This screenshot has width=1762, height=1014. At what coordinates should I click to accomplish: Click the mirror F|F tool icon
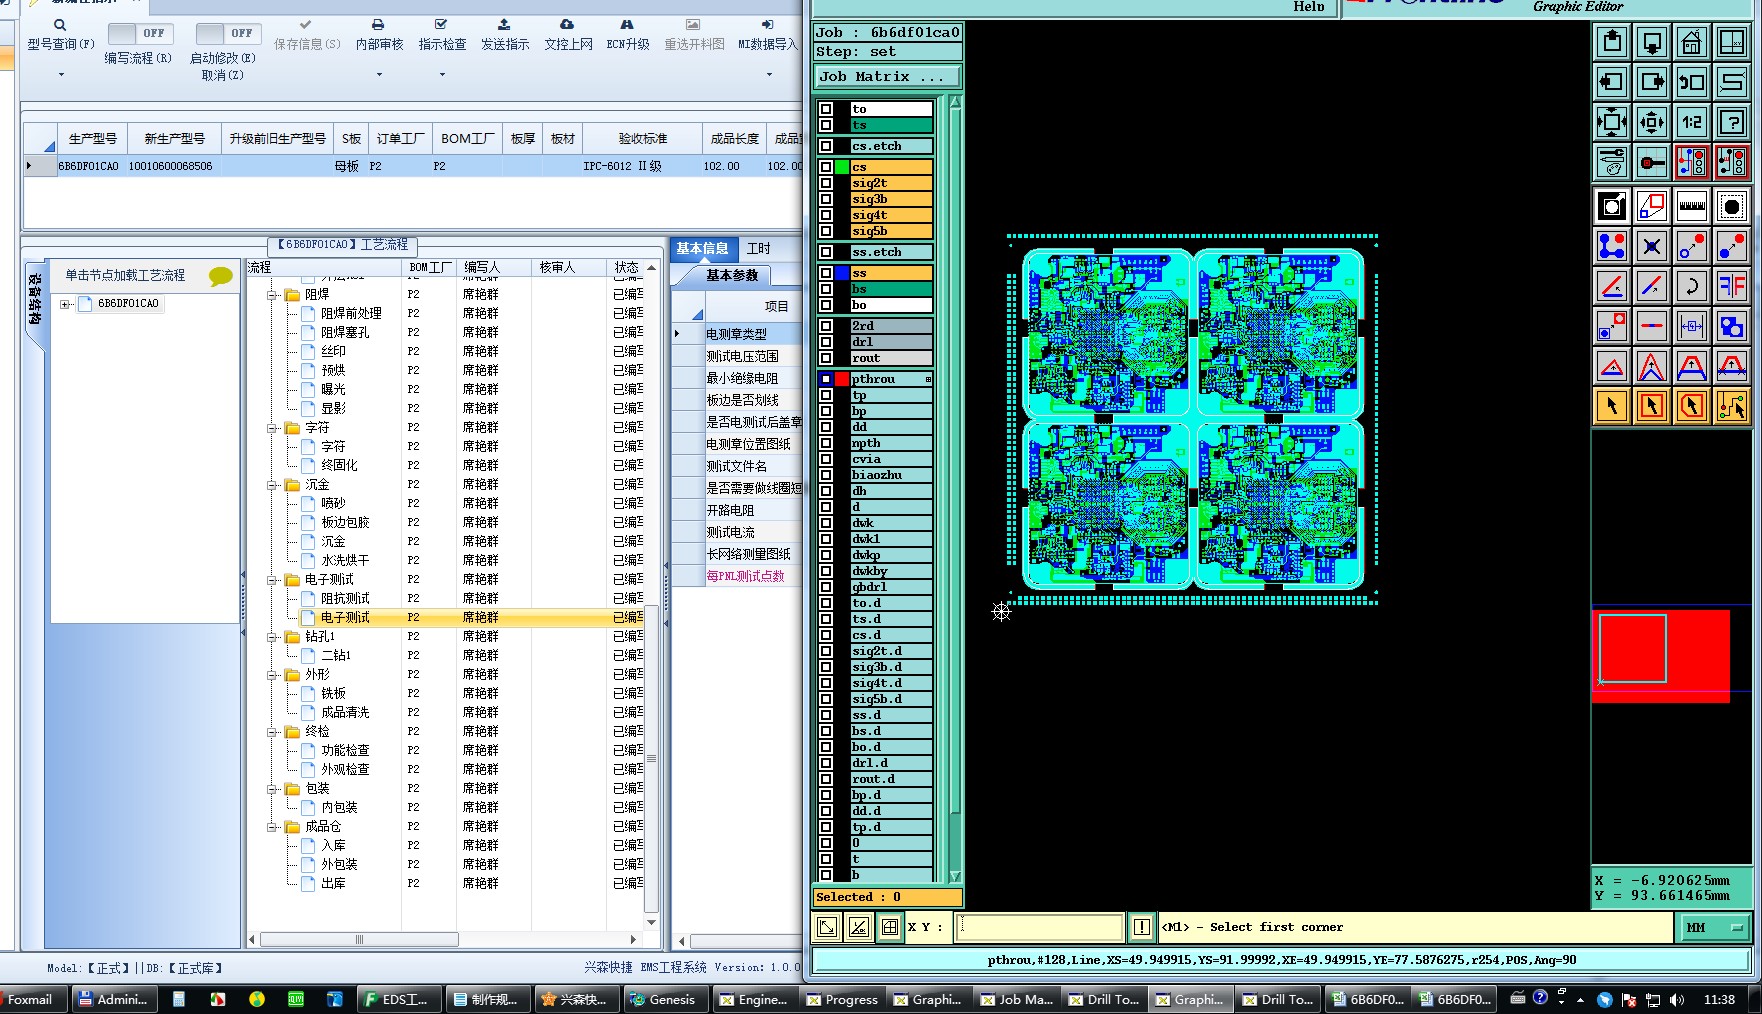pos(1731,286)
